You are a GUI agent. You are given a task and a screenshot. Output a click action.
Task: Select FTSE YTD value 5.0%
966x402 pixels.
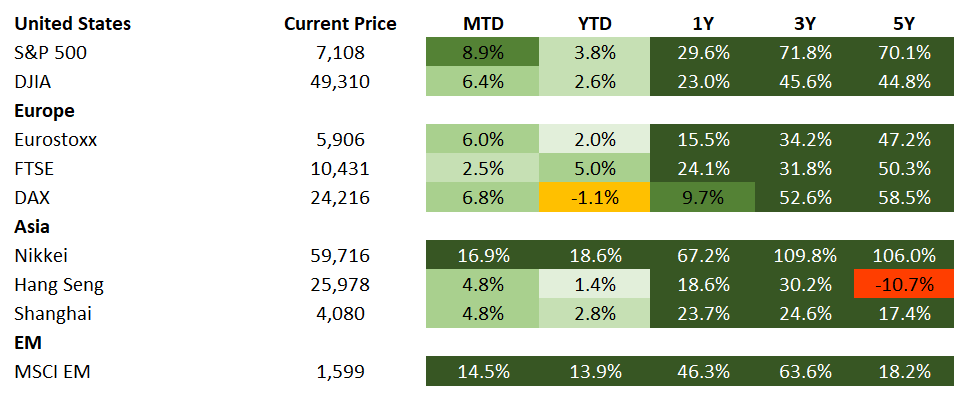coord(594,168)
